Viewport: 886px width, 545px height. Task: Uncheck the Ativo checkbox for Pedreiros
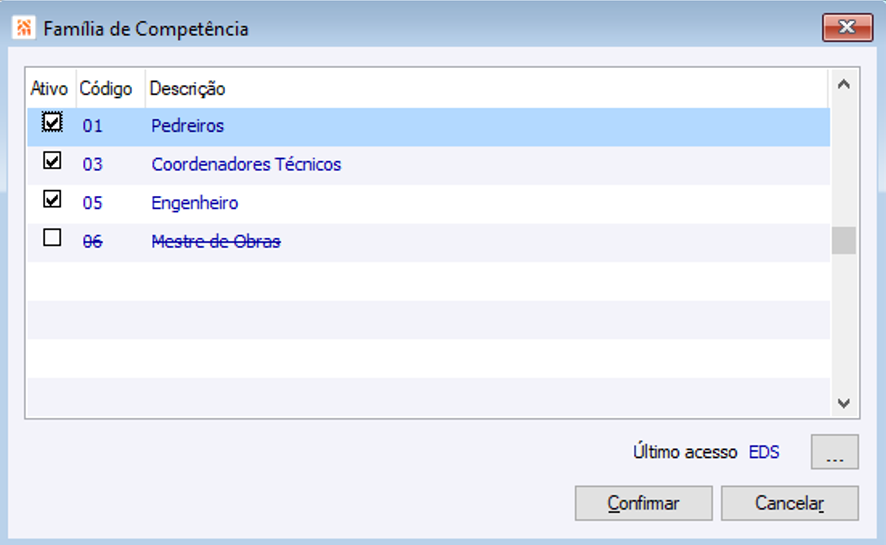click(52, 123)
